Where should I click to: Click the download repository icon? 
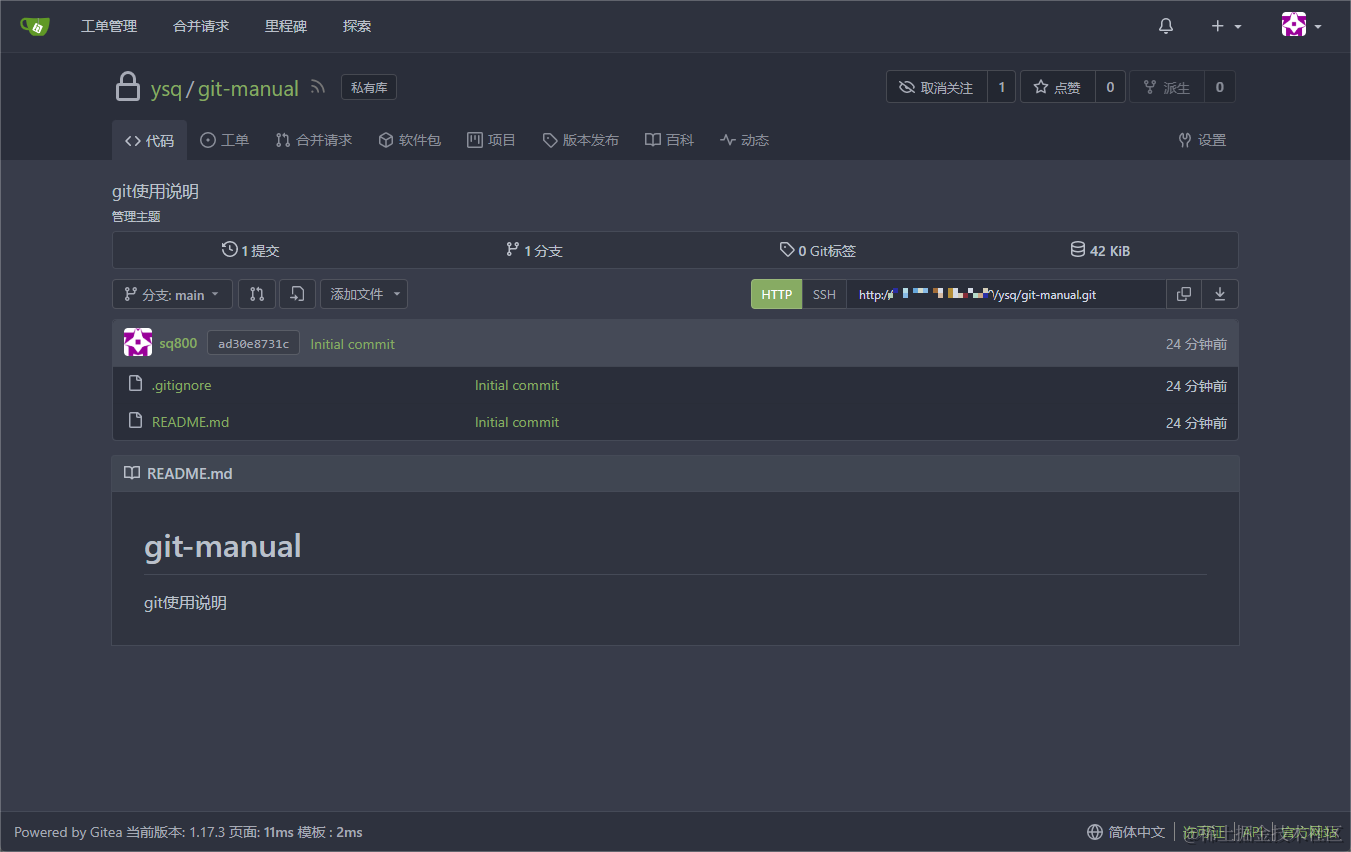point(1220,294)
